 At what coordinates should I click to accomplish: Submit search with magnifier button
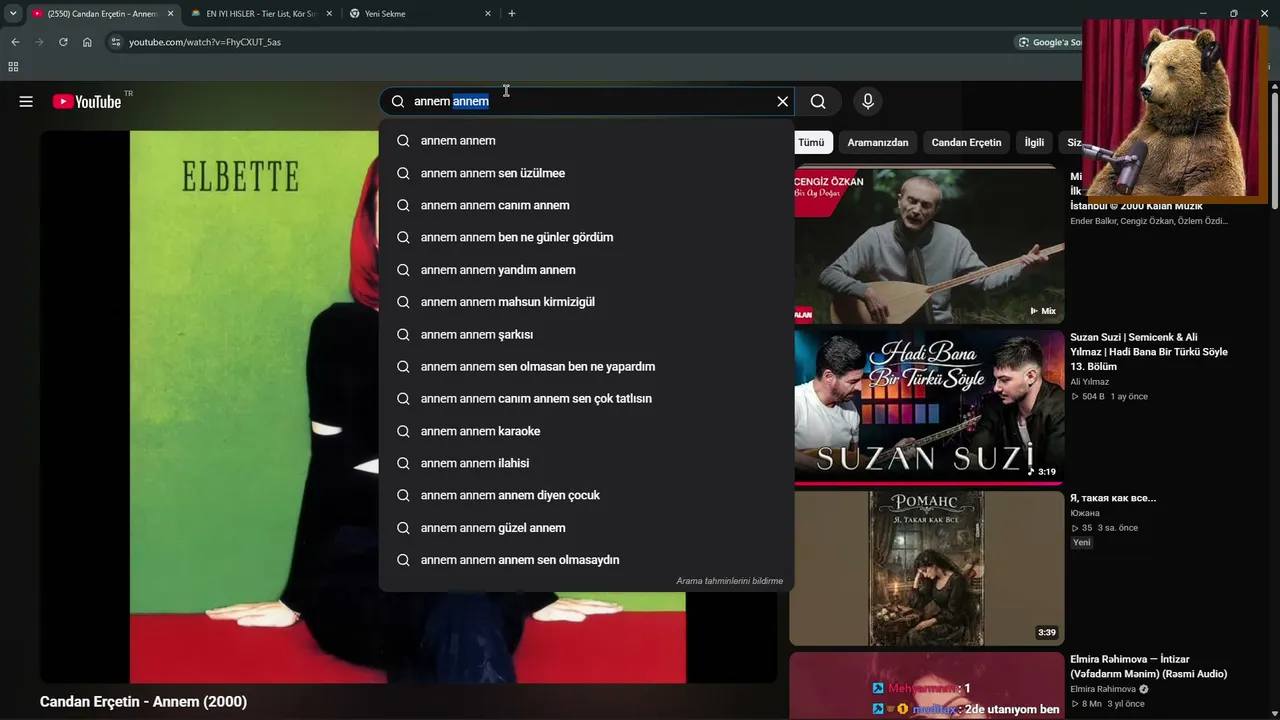coord(818,101)
